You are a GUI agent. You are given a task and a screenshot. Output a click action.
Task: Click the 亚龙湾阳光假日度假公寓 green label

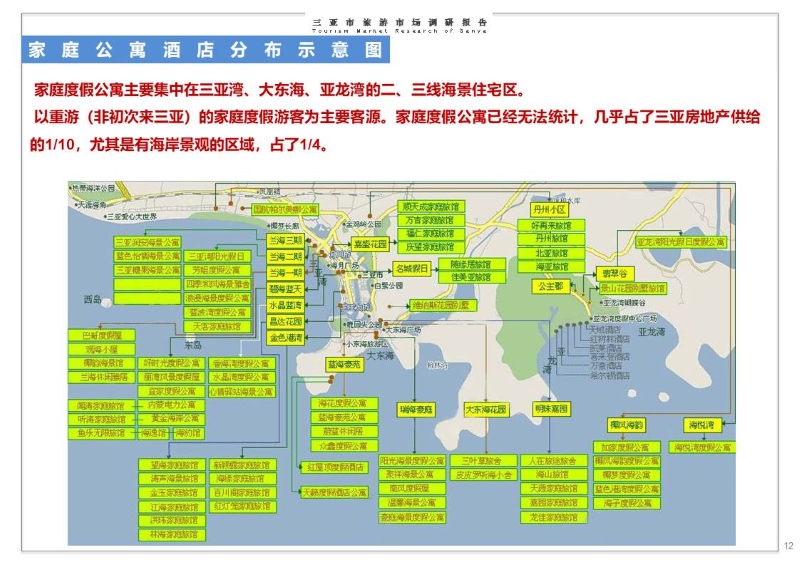[681, 241]
